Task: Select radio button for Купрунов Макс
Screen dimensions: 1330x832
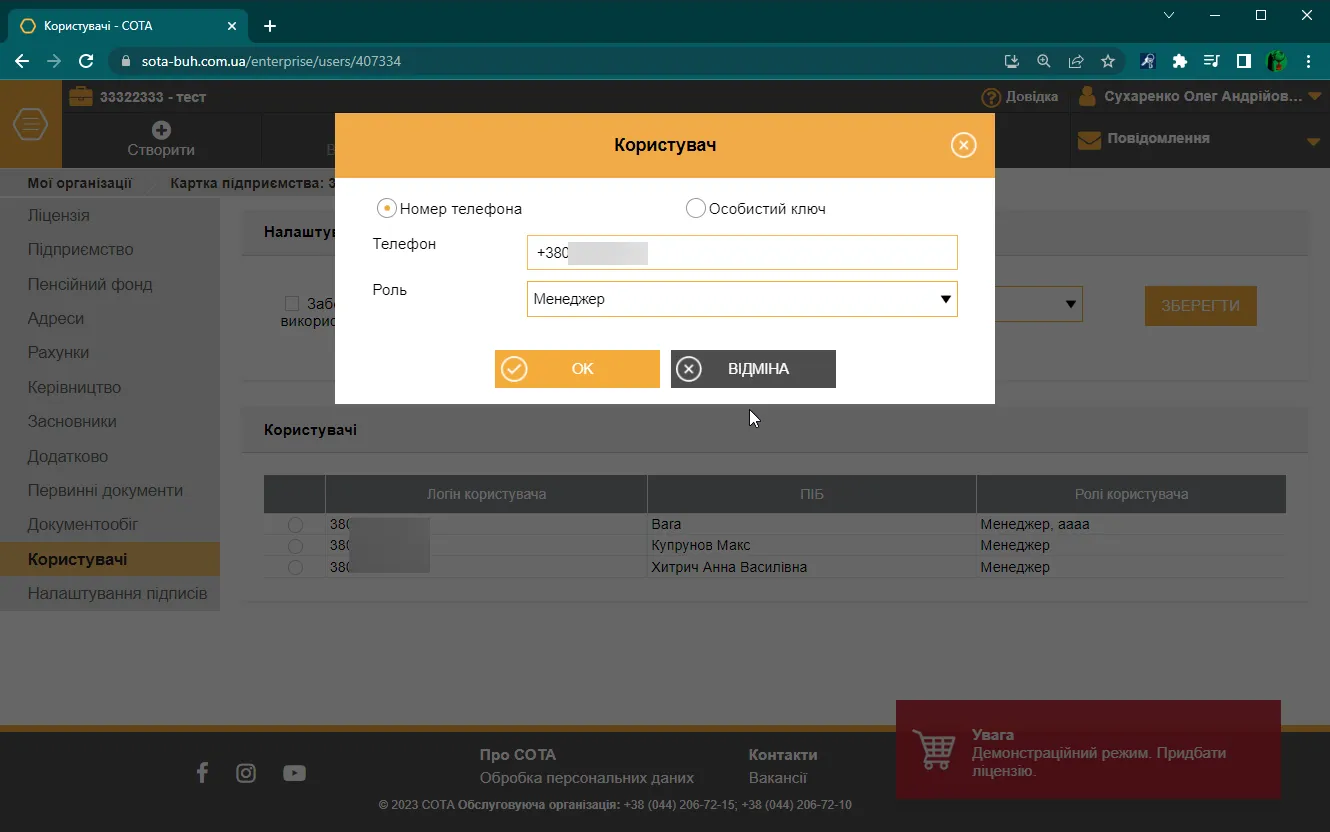Action: coord(295,546)
